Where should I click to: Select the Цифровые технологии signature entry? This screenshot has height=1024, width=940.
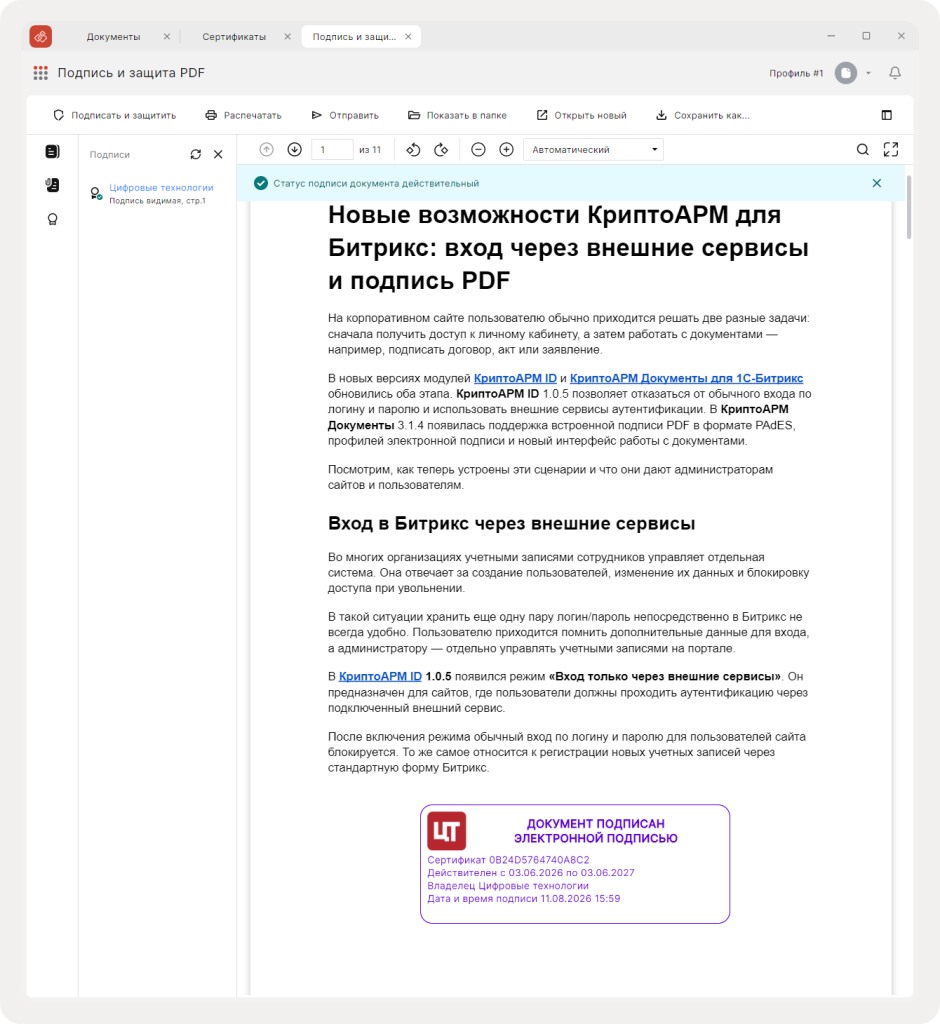(161, 187)
